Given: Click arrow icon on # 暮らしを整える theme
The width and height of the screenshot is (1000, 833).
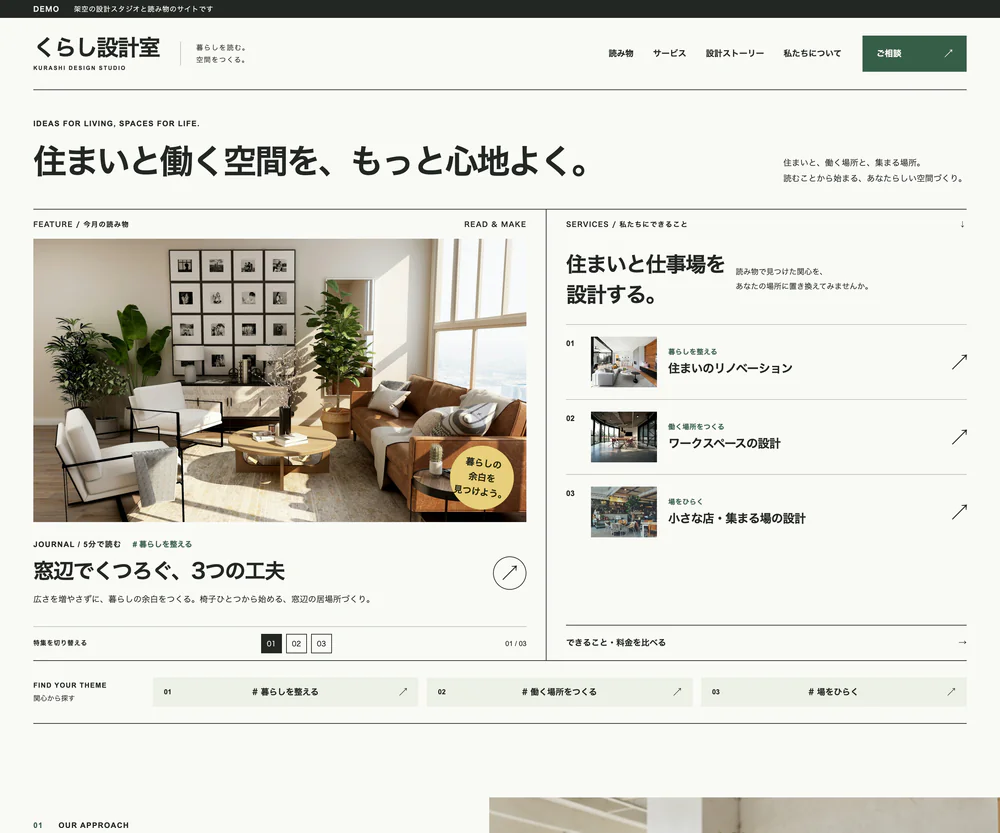Looking at the screenshot, I should pyautogui.click(x=403, y=691).
